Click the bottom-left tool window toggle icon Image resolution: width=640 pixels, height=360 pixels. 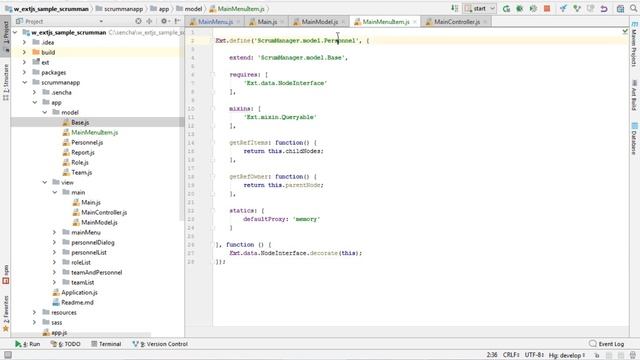click(x=8, y=355)
